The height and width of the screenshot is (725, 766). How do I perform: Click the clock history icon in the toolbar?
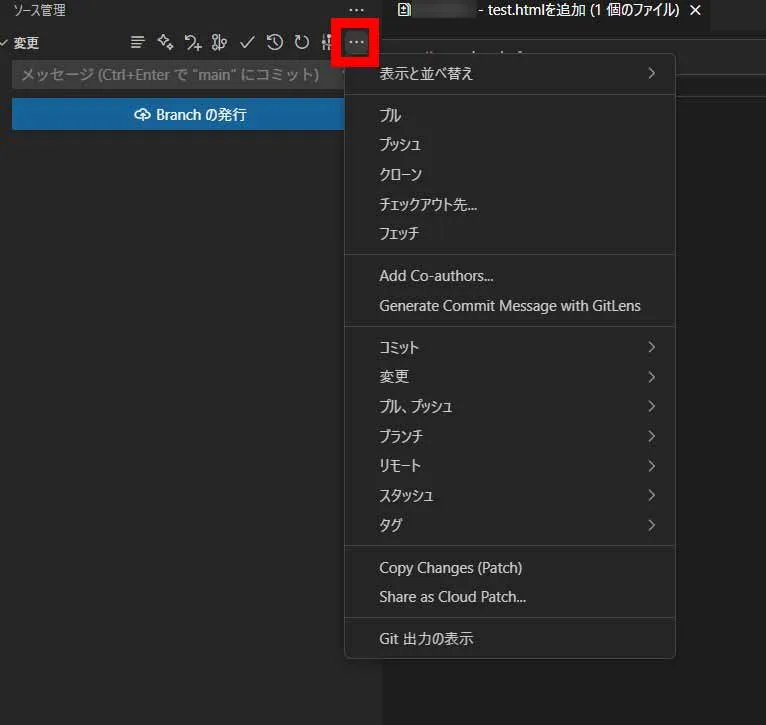pos(274,43)
